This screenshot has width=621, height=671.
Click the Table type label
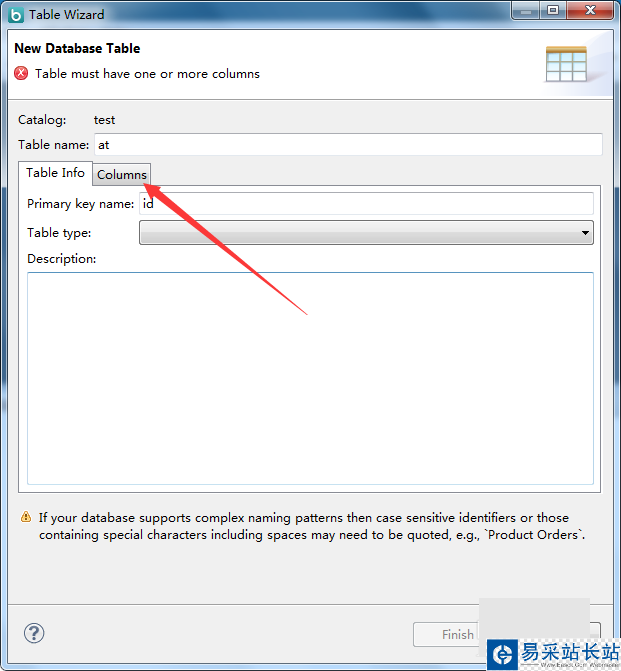tap(59, 233)
